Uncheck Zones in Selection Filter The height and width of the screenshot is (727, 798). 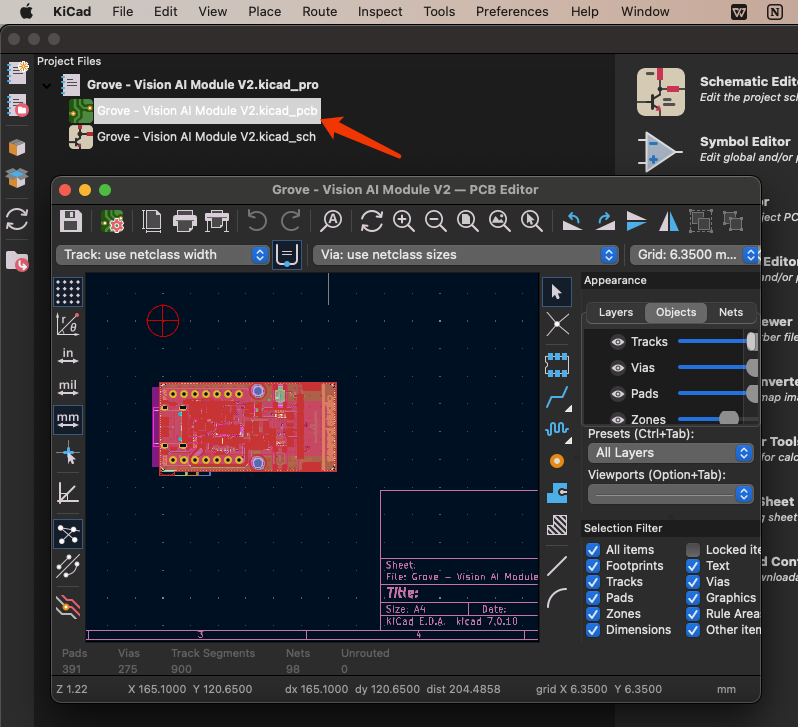(x=593, y=613)
